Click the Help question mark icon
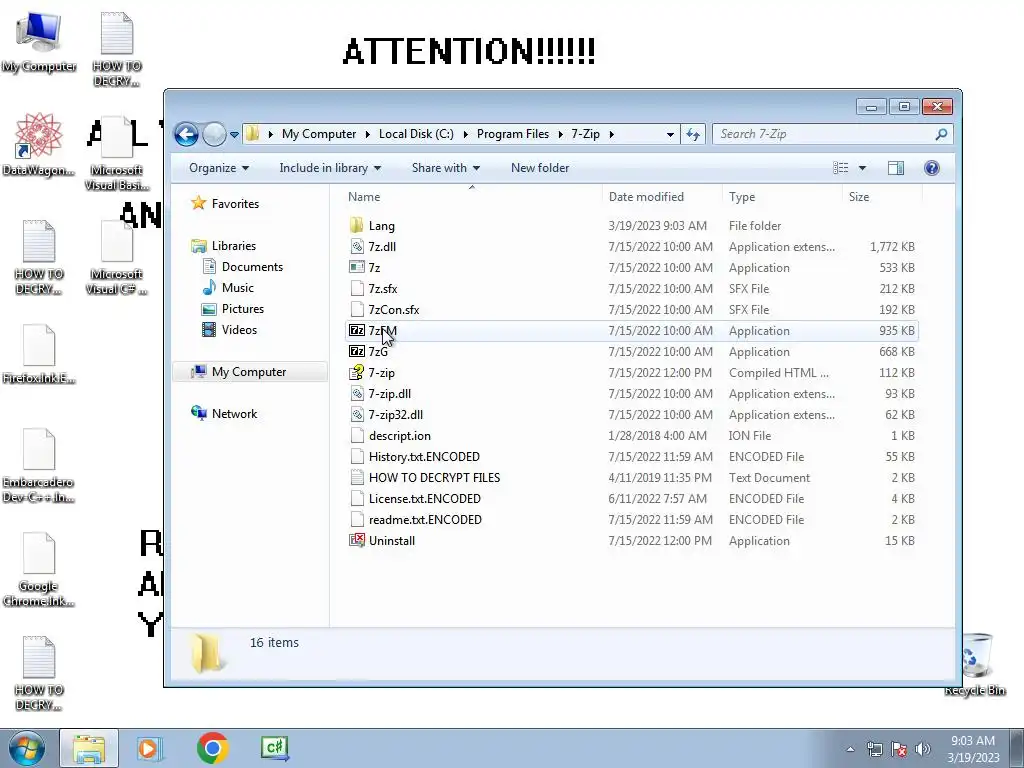 pyautogui.click(x=931, y=168)
